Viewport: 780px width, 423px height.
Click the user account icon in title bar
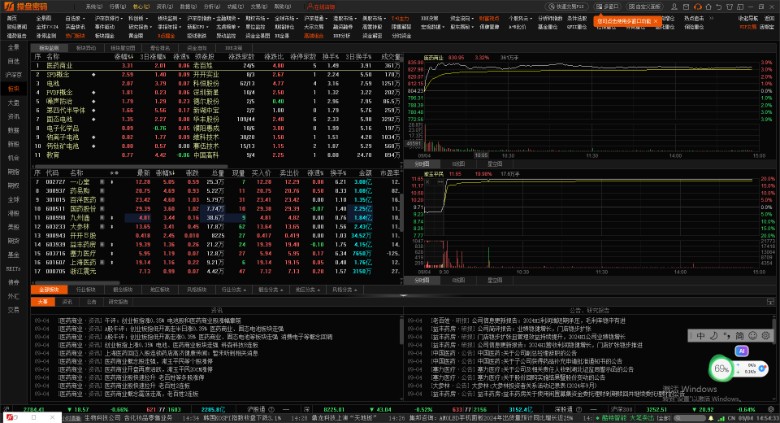[x=676, y=6]
